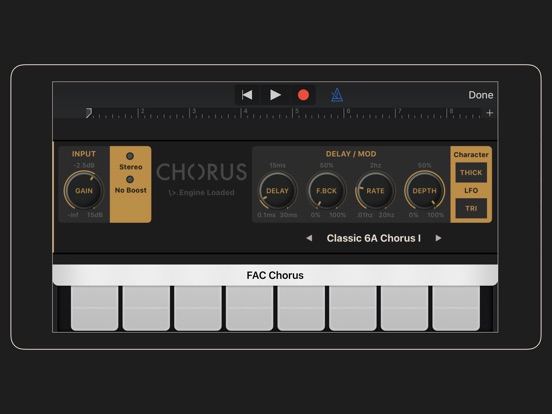Click the GAIN knob

(84, 190)
